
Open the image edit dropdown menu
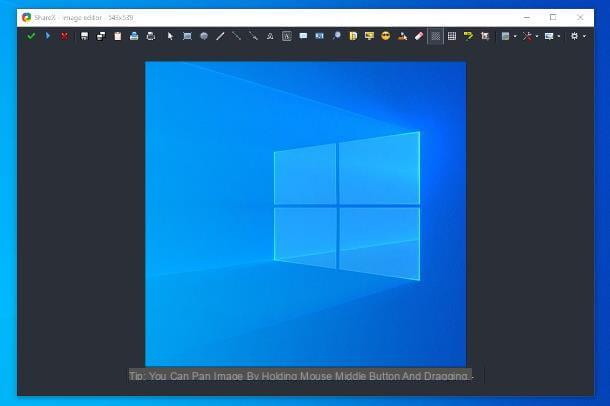click(508, 36)
